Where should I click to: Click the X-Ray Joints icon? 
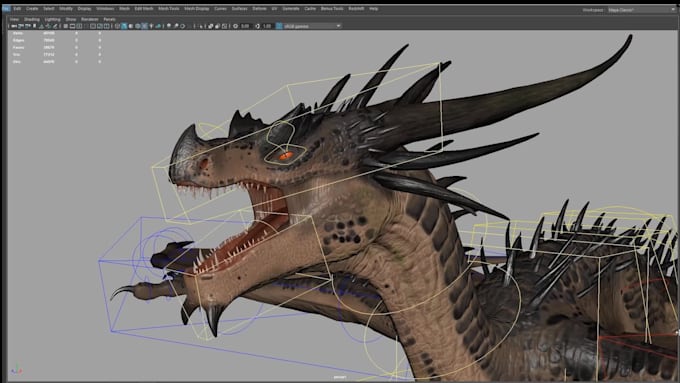(x=224, y=26)
